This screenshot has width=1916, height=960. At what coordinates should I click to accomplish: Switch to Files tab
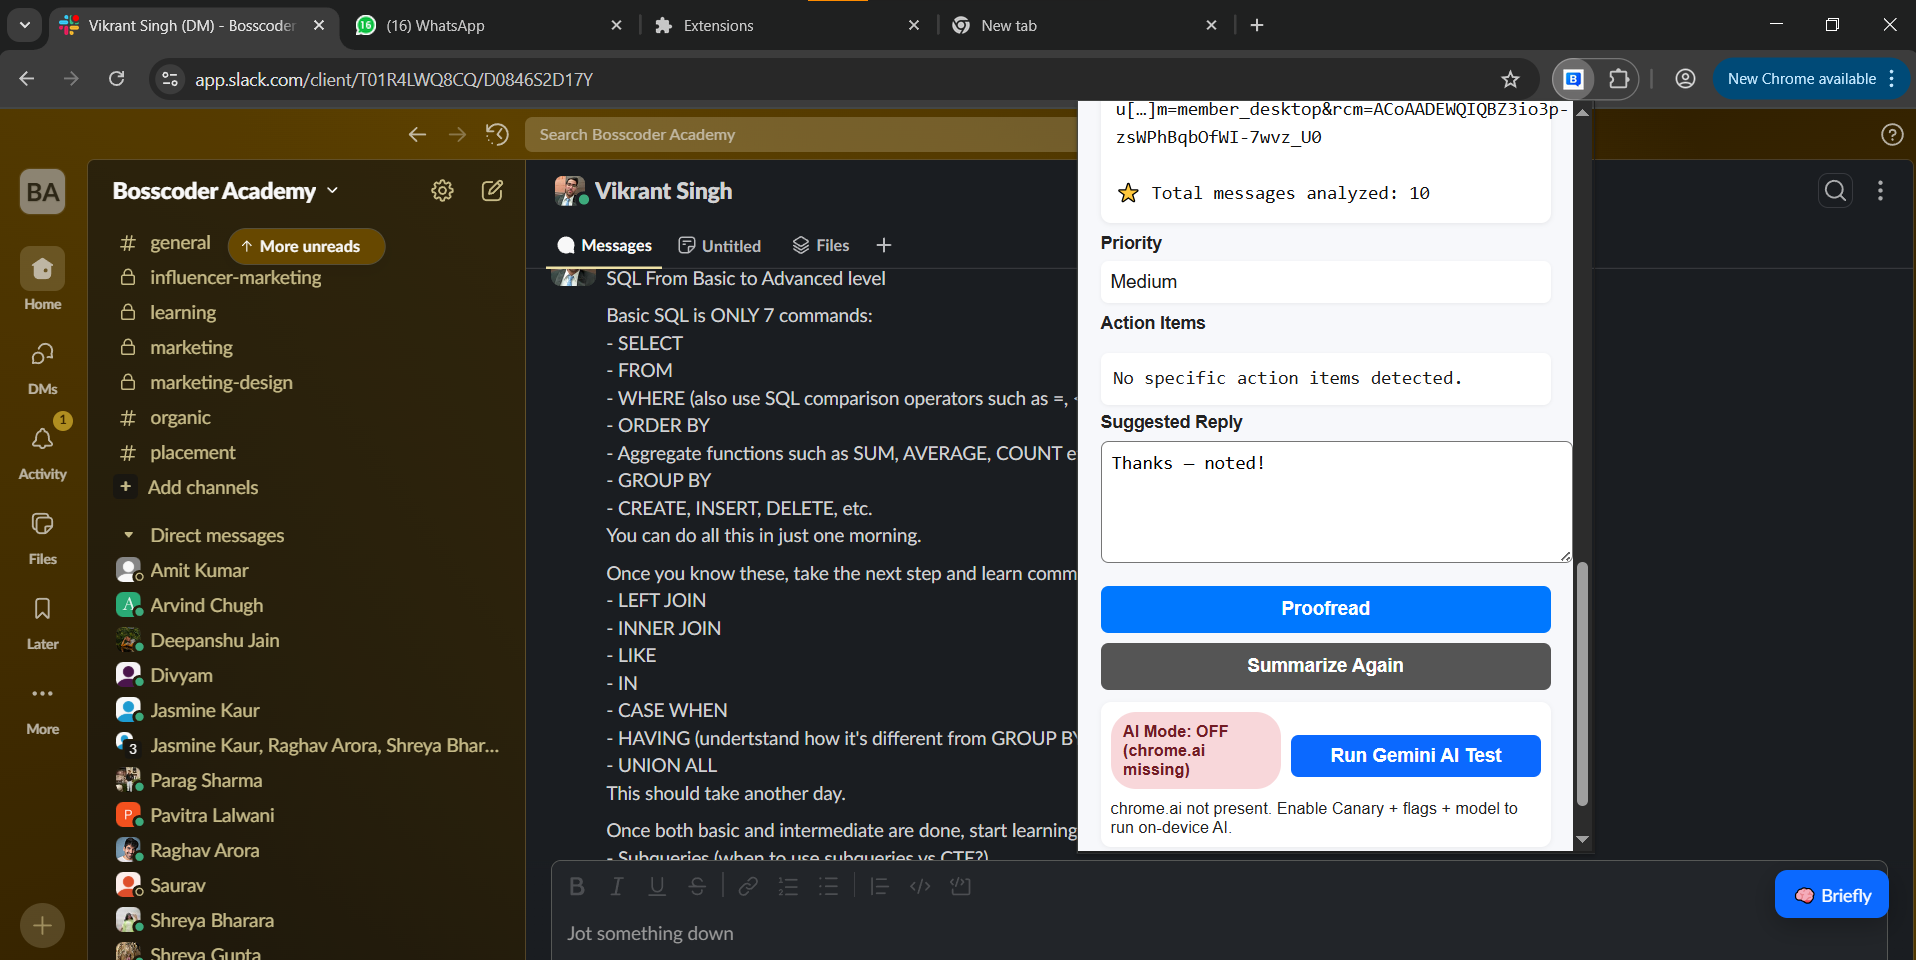point(820,246)
